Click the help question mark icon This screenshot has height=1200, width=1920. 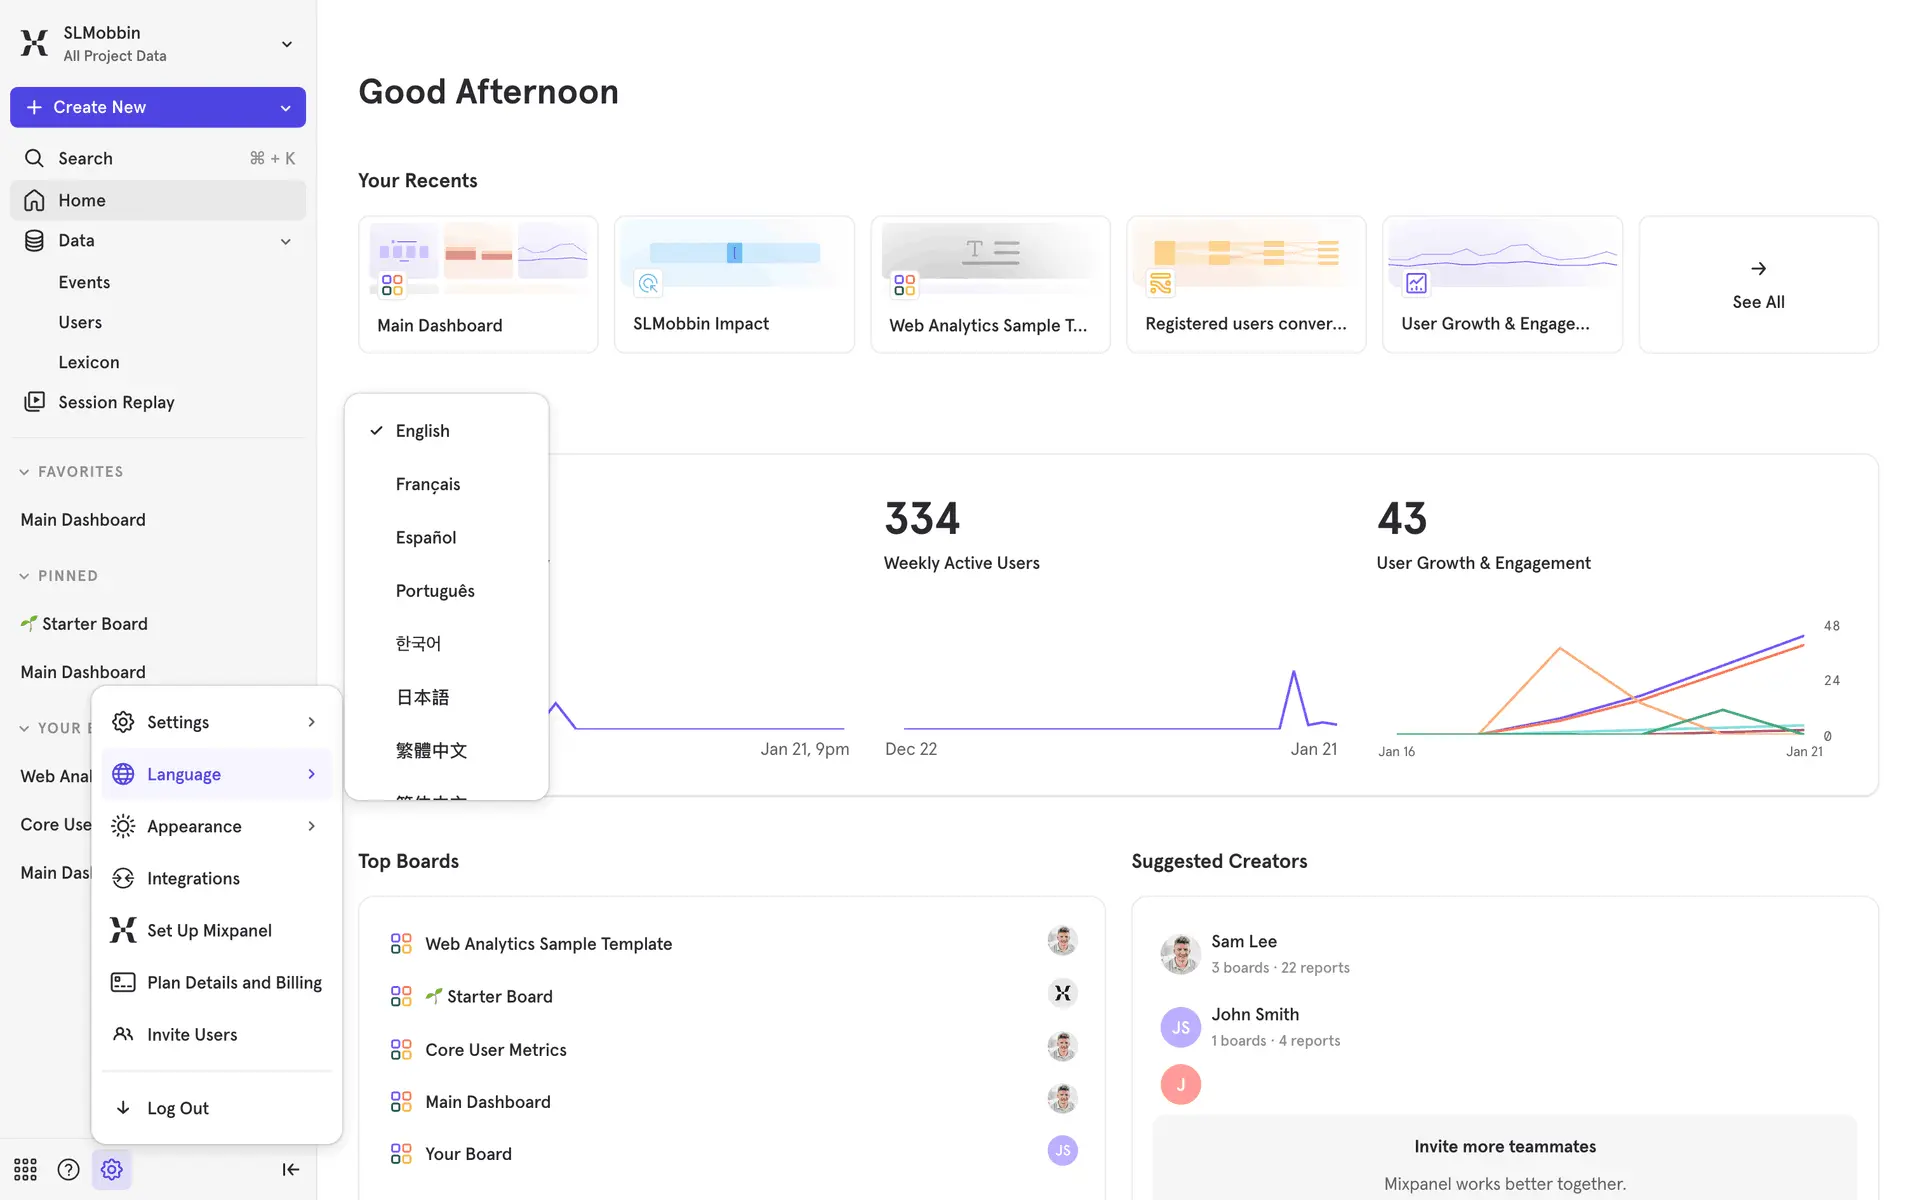click(x=68, y=1169)
